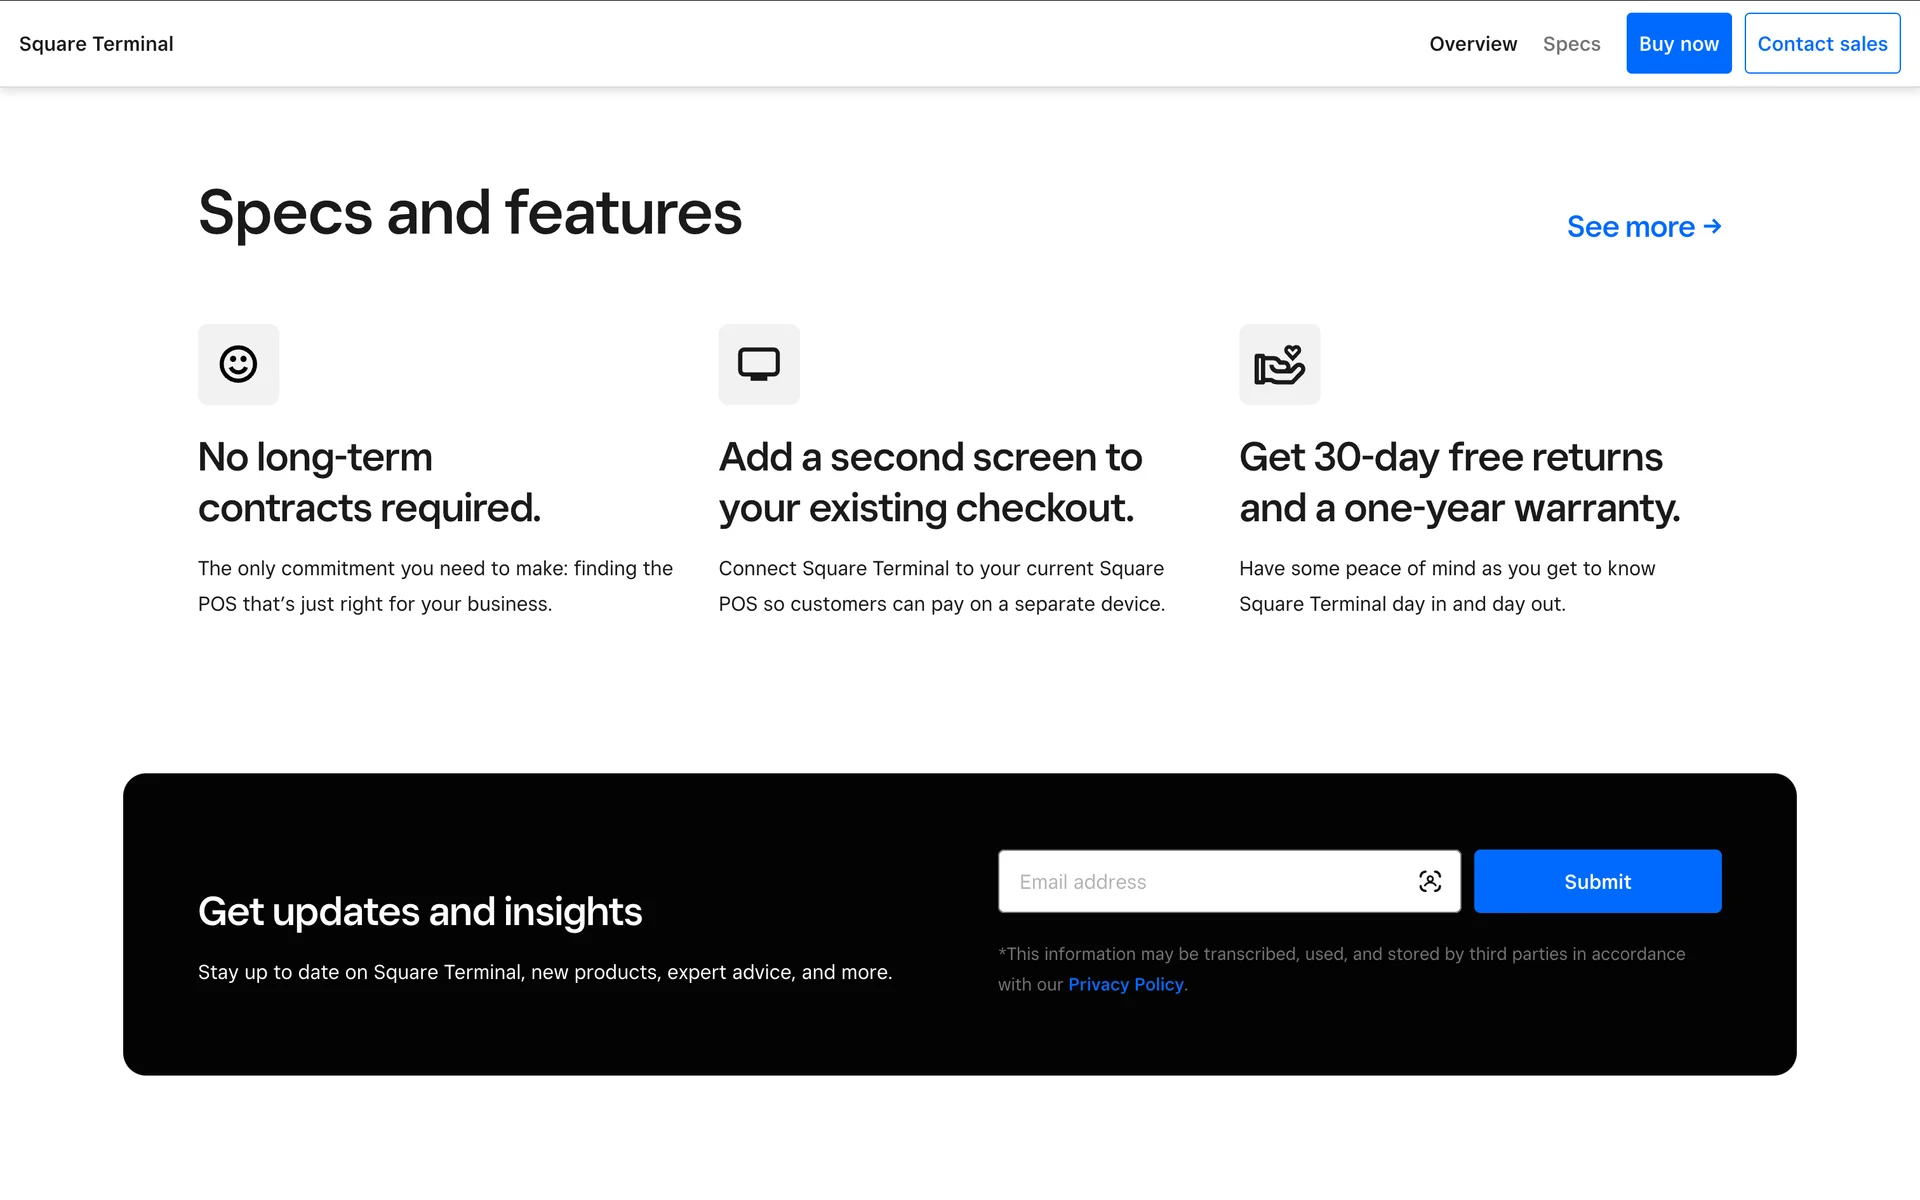Click the No long-term contracts required heading

(369, 482)
